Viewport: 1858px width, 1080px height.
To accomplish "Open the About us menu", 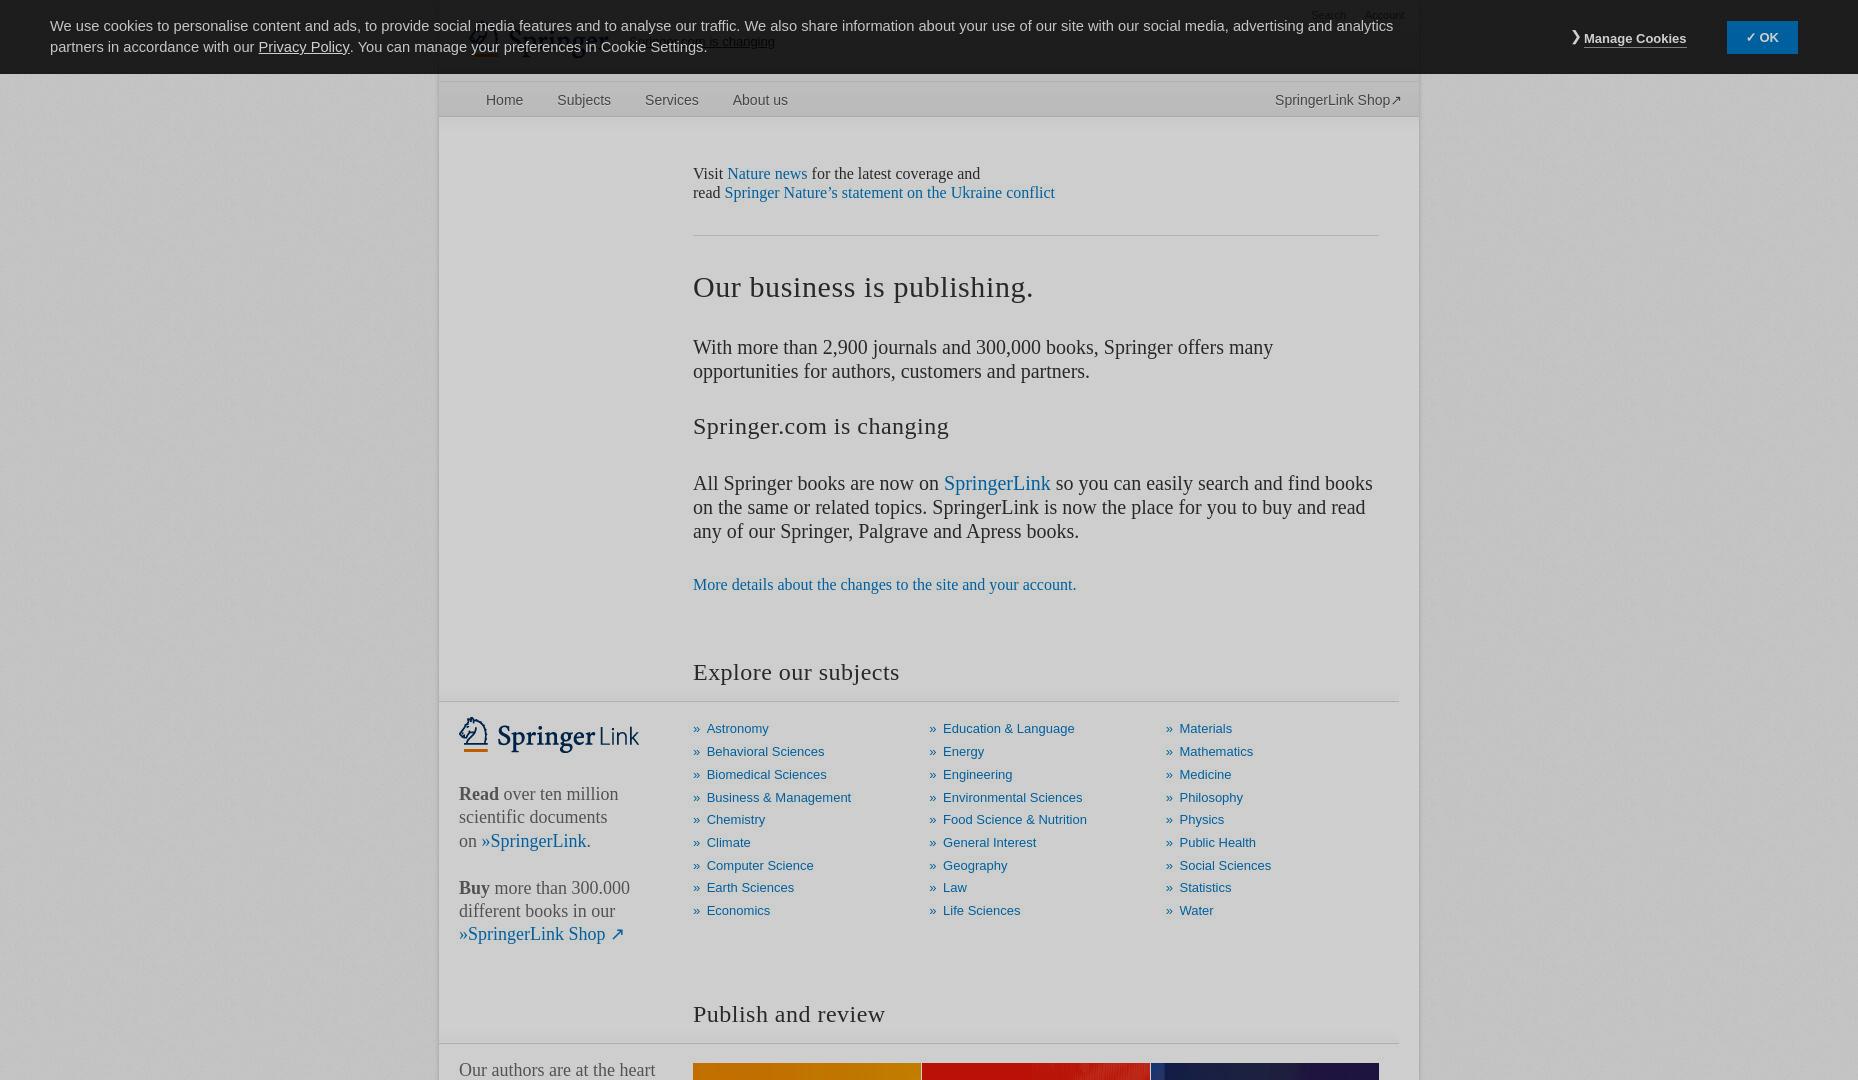I will tap(759, 100).
